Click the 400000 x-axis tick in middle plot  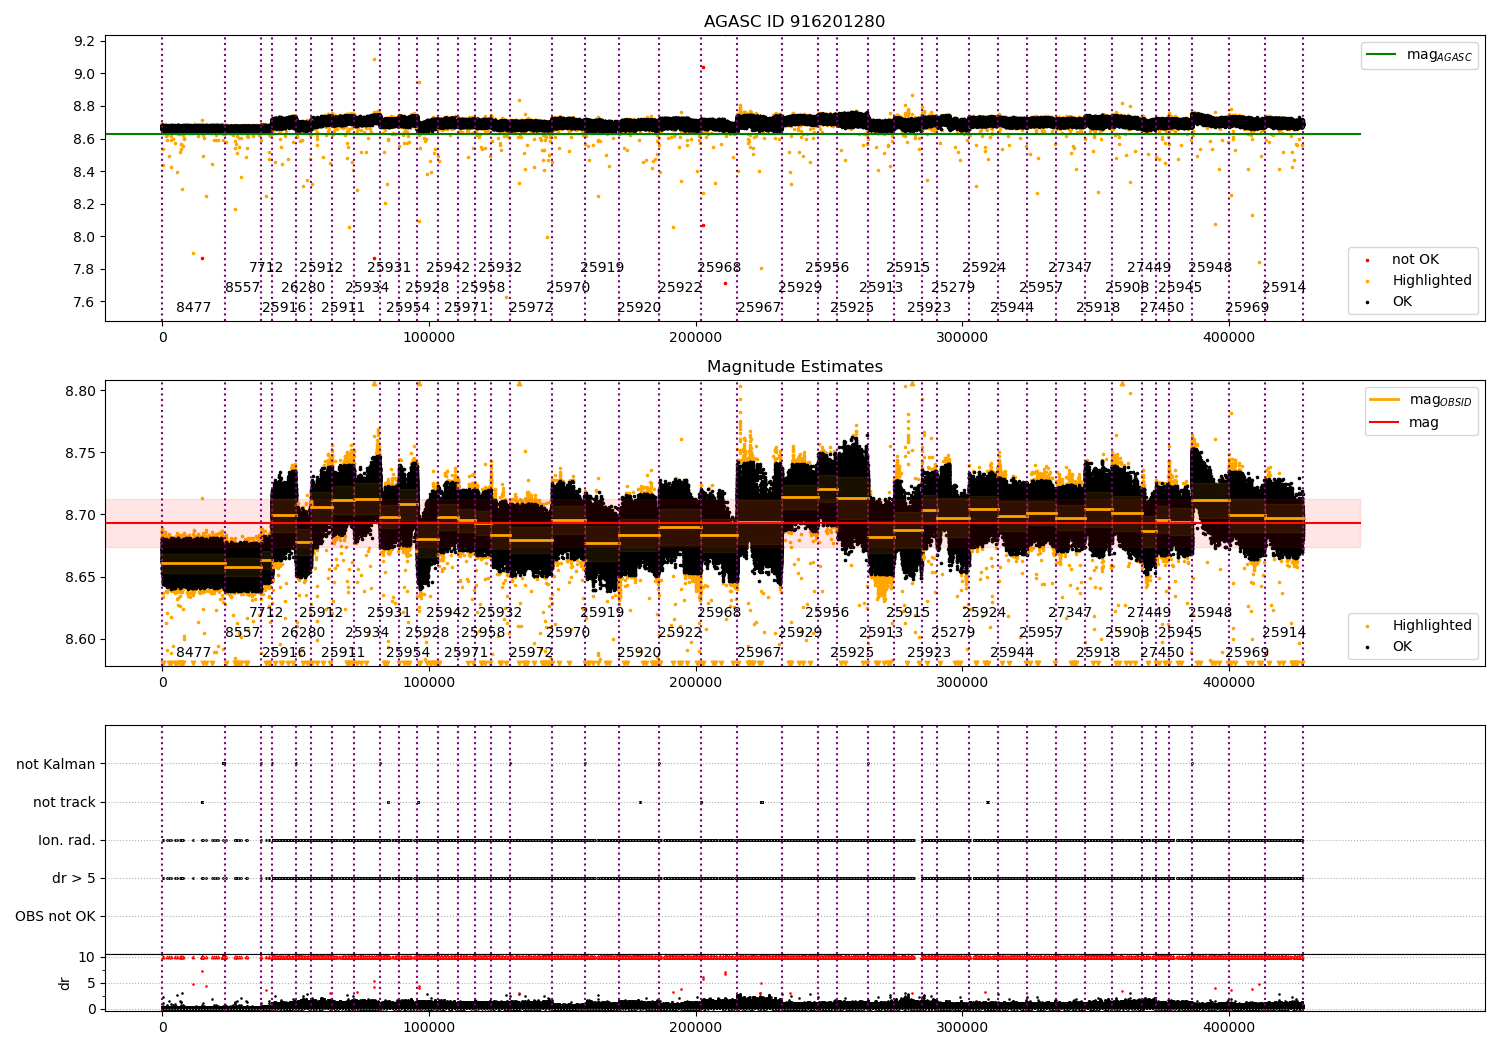pyautogui.click(x=1229, y=683)
